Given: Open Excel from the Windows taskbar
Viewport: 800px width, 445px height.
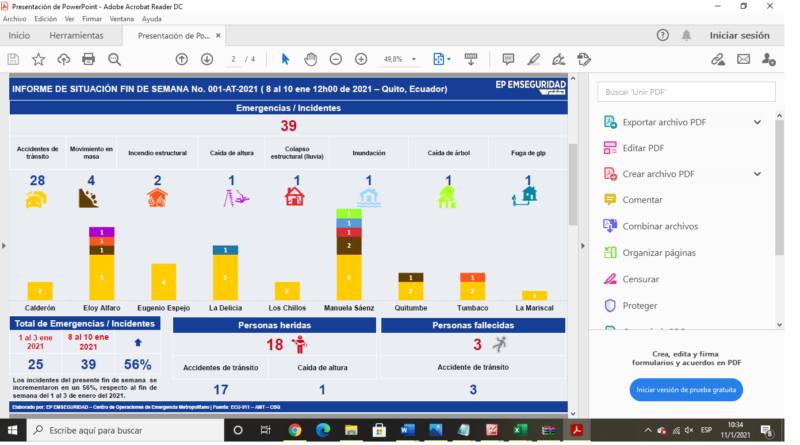Looking at the screenshot, I should pyautogui.click(x=521, y=430).
